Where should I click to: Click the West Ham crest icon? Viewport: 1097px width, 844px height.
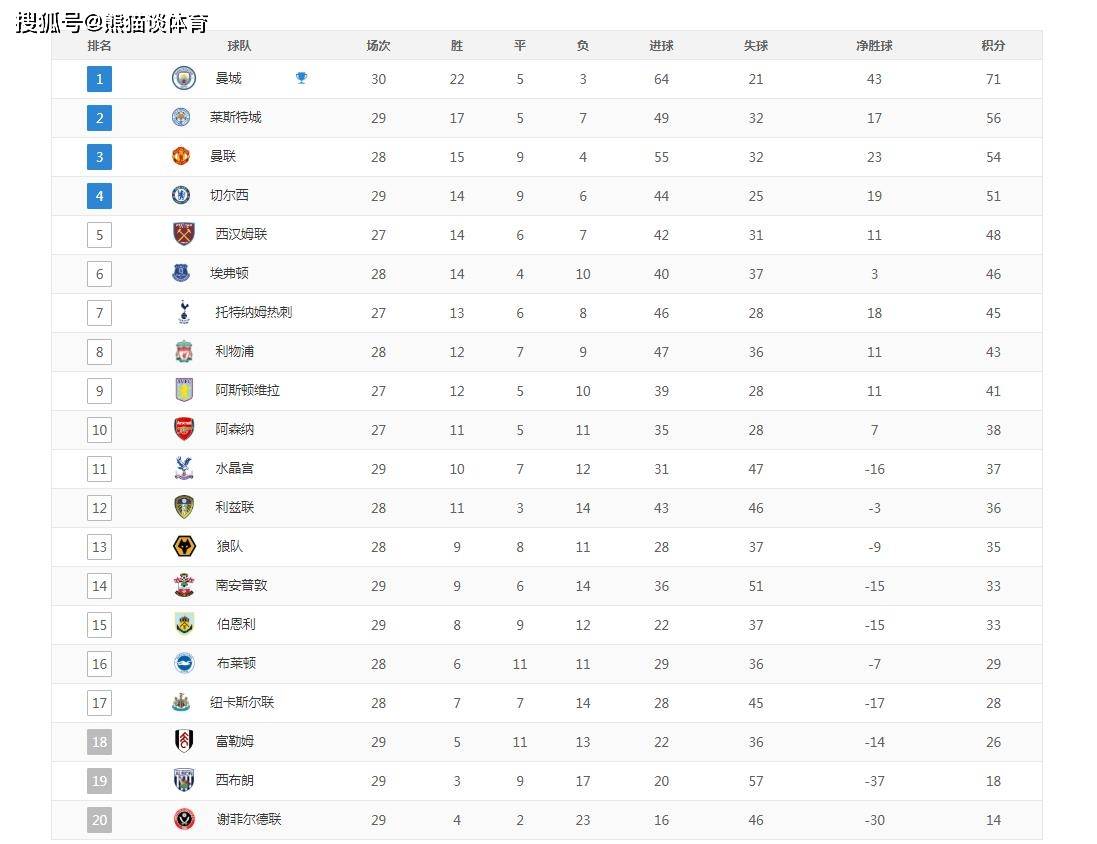coord(184,234)
